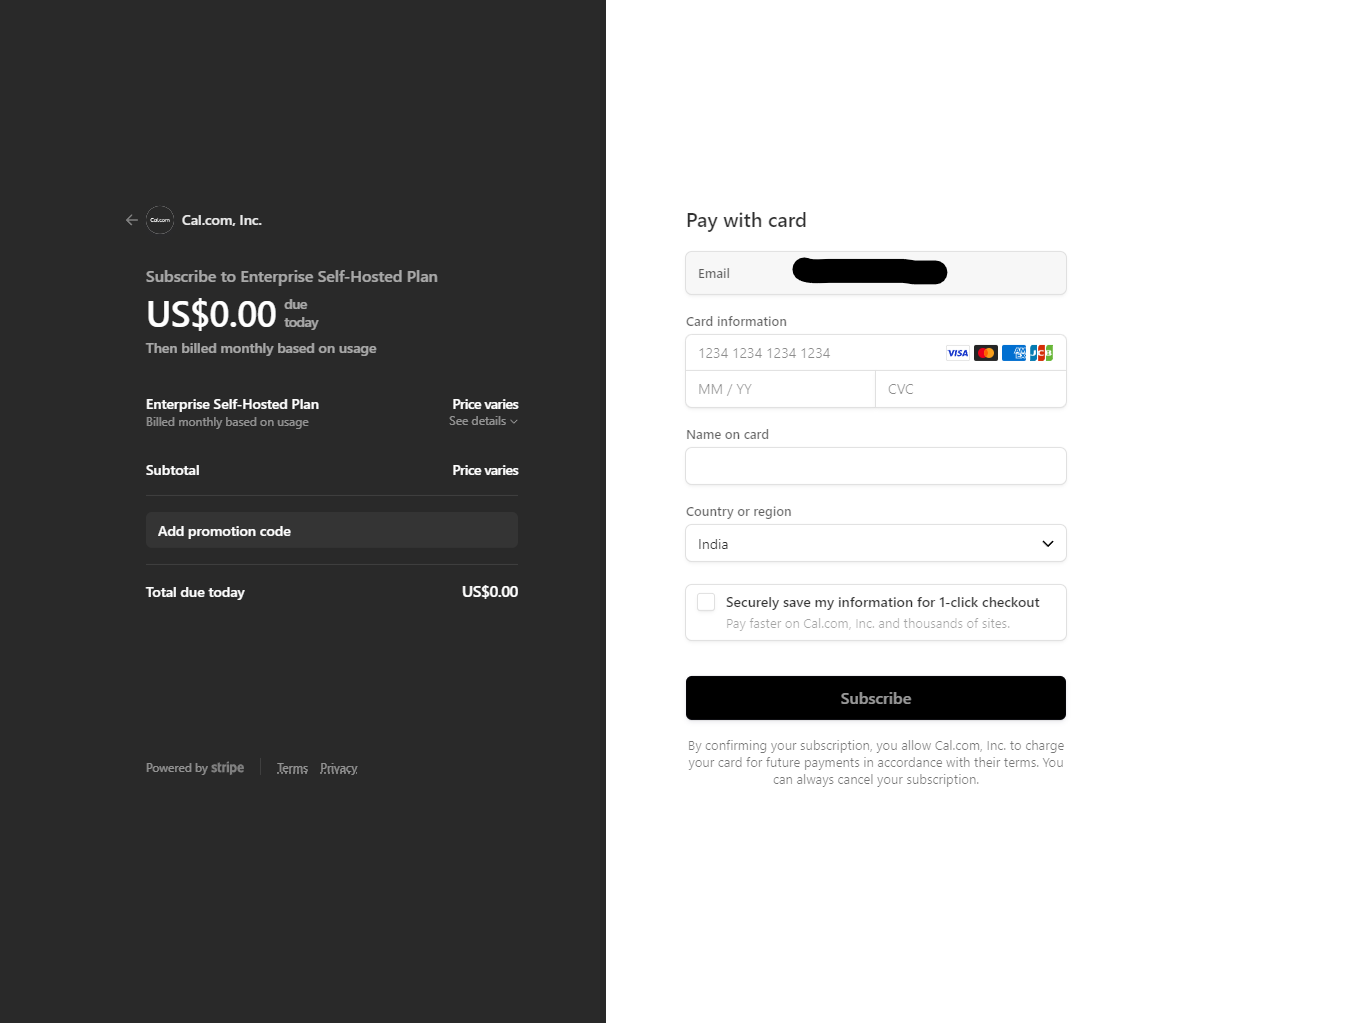Image resolution: width=1345 pixels, height=1023 pixels.
Task: Click the Mastercard icon
Action: click(x=986, y=353)
